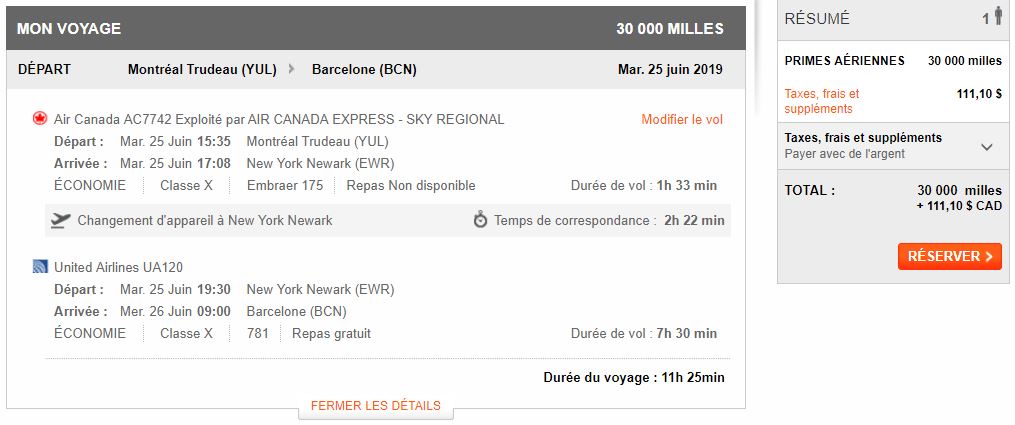The height and width of the screenshot is (425, 1015).
Task: Click the Primes aériennes 30 000 milles row
Action: [x=893, y=61]
